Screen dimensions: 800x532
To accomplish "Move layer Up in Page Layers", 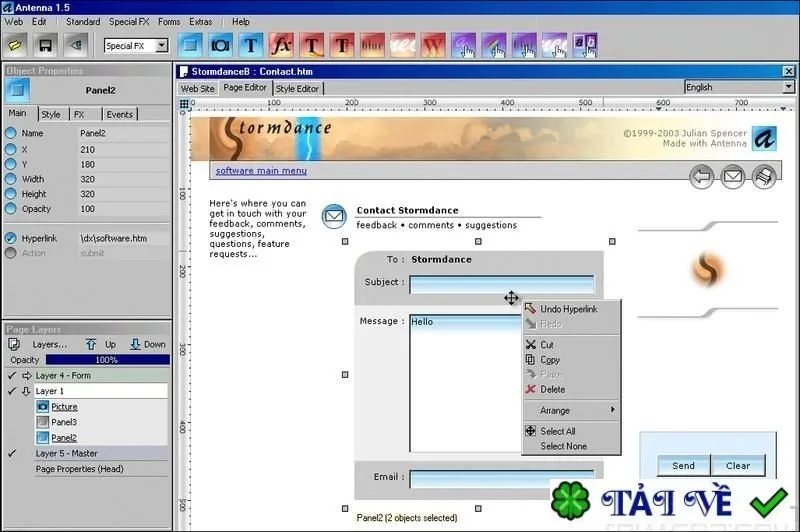I will click(101, 344).
